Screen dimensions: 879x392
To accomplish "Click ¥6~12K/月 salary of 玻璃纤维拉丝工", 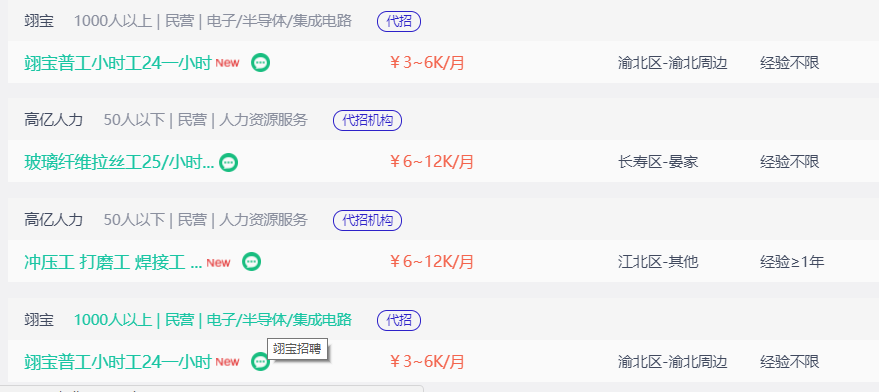I will click(x=432, y=162).
